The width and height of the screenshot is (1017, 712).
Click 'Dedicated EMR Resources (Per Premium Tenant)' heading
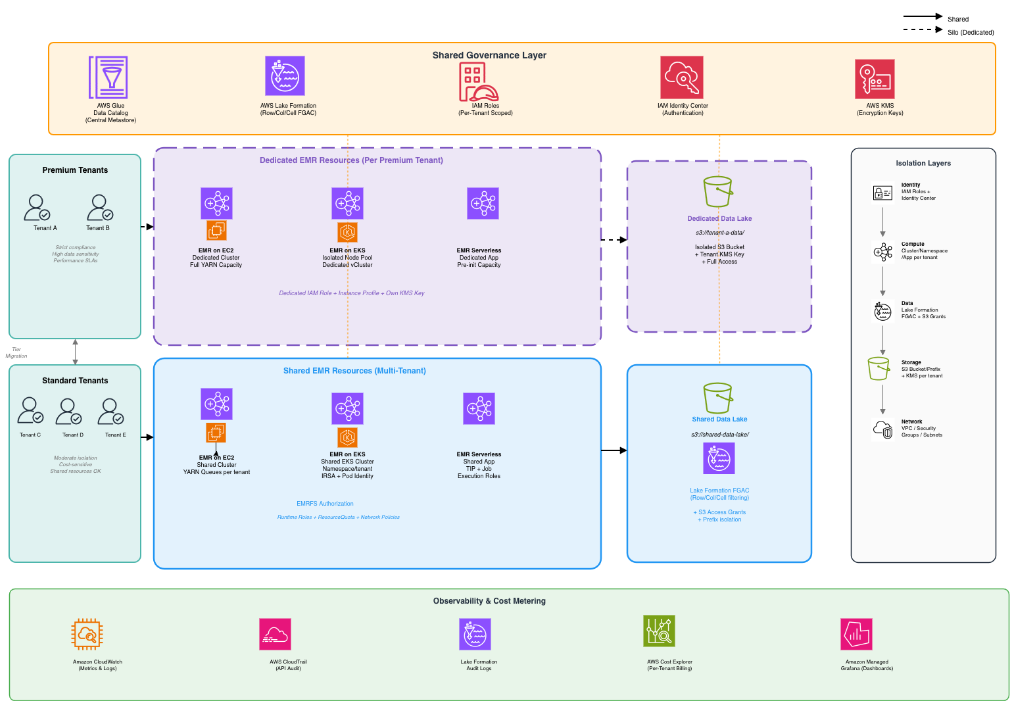click(x=352, y=160)
